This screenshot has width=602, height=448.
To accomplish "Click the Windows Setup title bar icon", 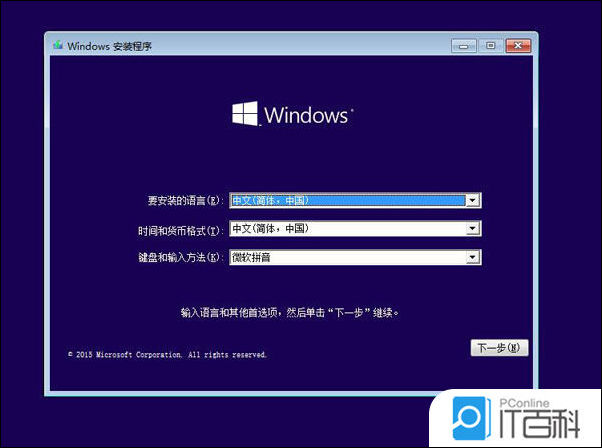I will (58, 45).
